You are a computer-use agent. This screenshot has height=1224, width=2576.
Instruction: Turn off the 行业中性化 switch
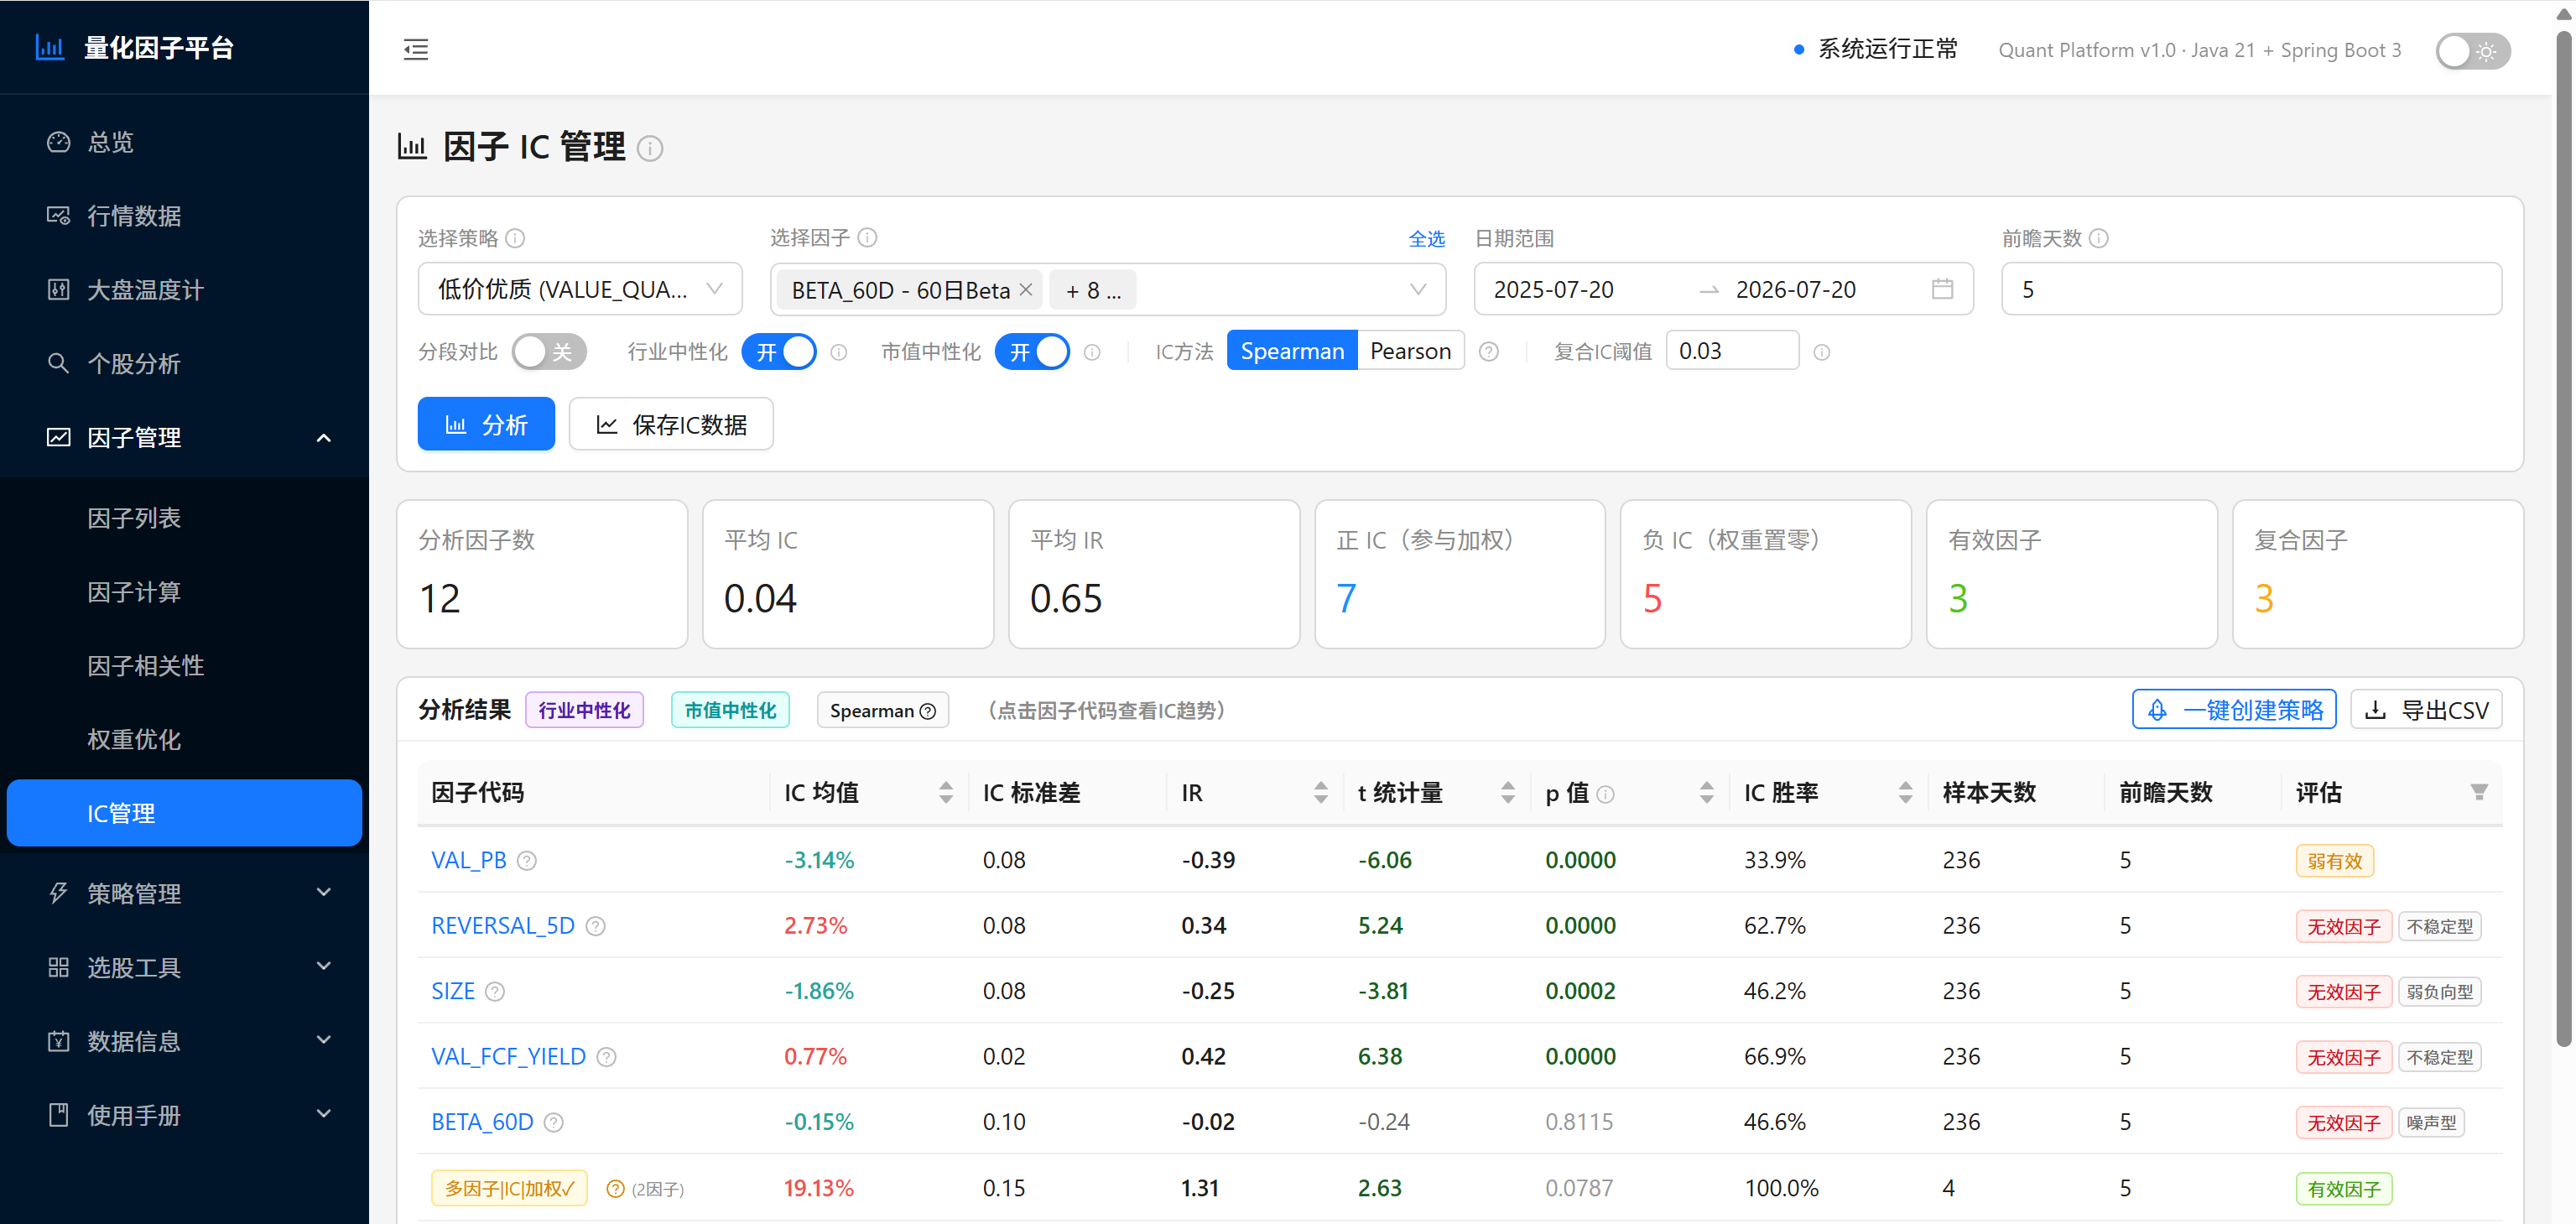(x=778, y=352)
